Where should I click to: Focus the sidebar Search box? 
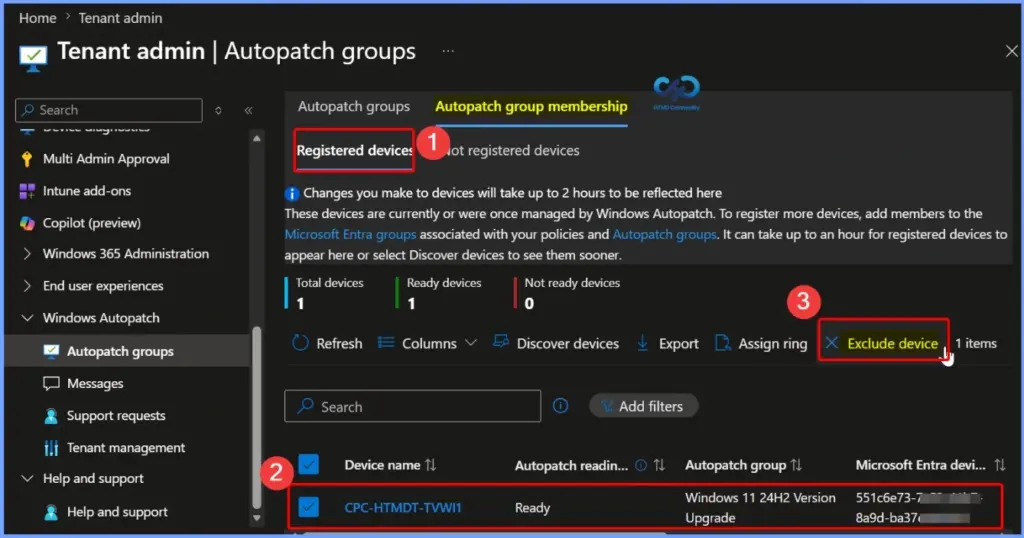(109, 110)
